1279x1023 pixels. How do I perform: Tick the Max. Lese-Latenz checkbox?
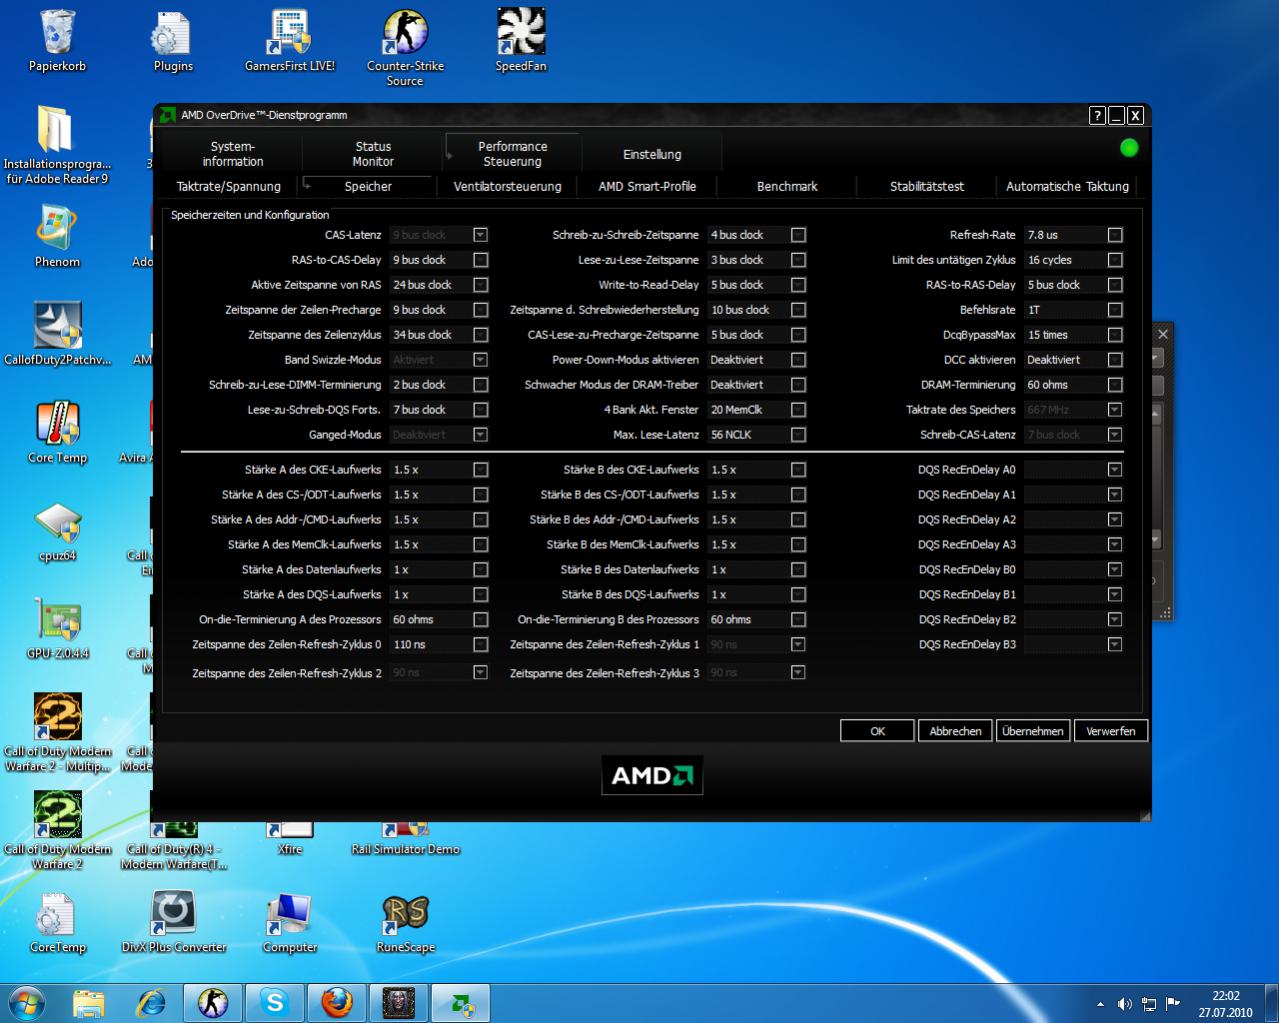click(x=798, y=435)
